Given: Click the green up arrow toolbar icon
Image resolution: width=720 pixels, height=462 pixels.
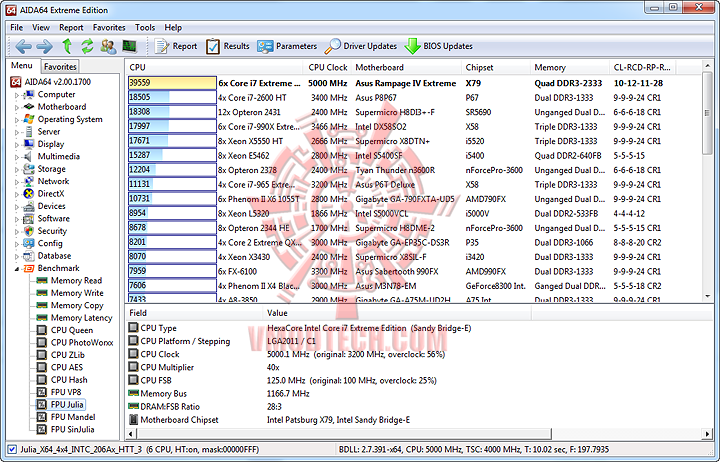Looking at the screenshot, I should pyautogui.click(x=67, y=46).
